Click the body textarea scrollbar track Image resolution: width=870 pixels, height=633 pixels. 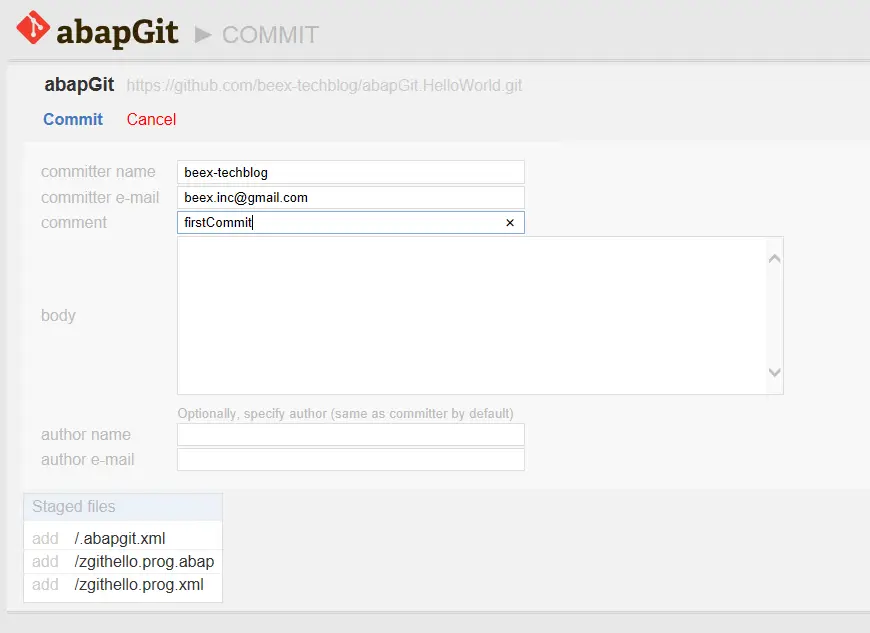point(775,316)
